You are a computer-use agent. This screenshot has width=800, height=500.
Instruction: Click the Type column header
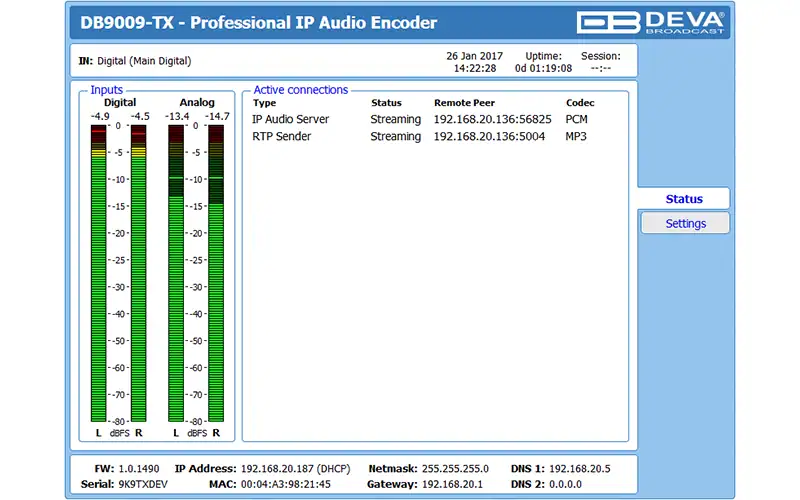coord(264,103)
